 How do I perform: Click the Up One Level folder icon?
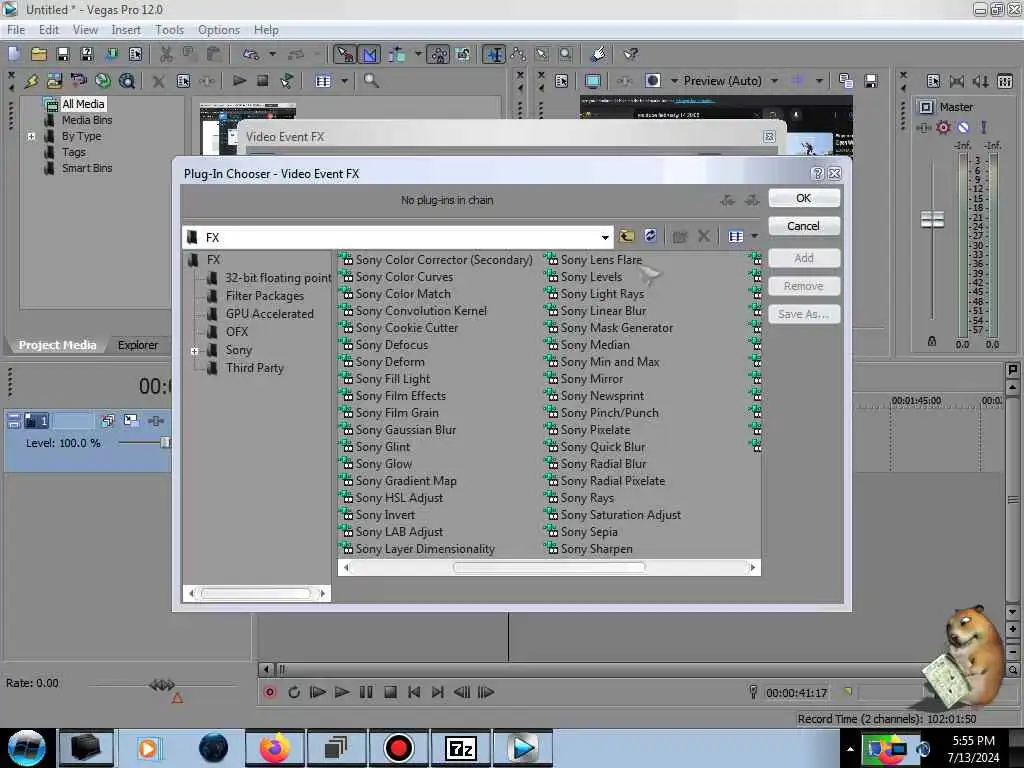click(x=627, y=236)
